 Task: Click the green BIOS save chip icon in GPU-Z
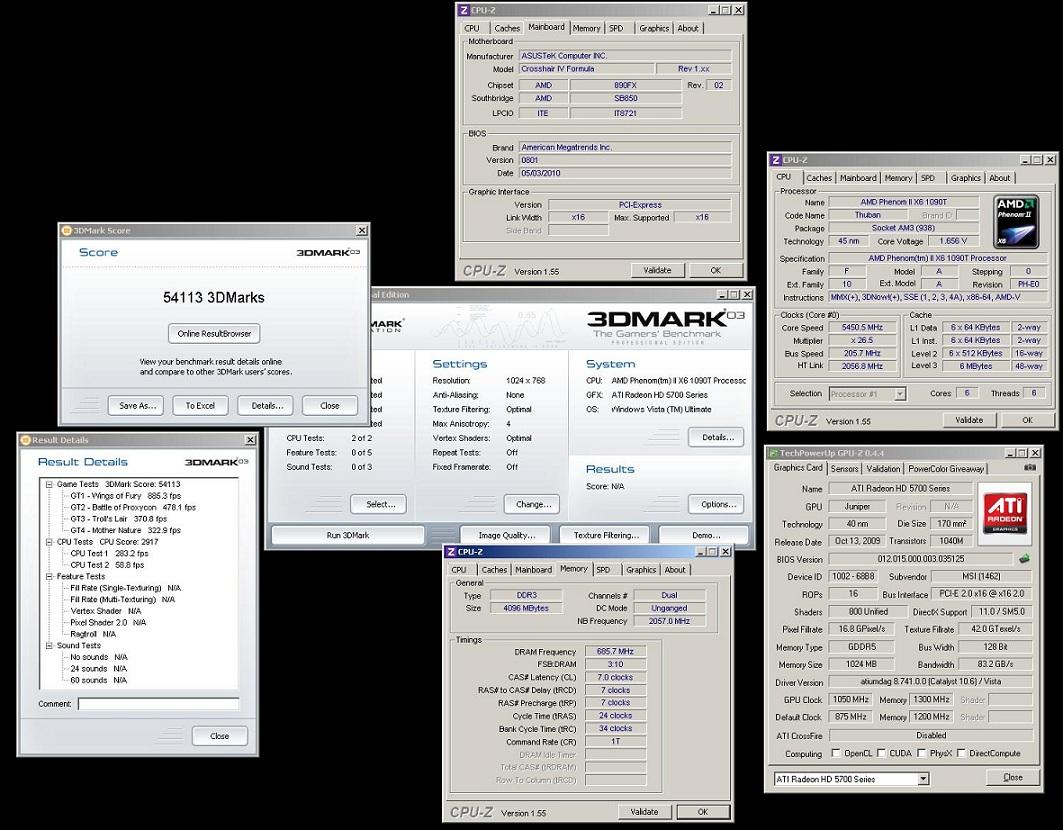coord(1024,559)
